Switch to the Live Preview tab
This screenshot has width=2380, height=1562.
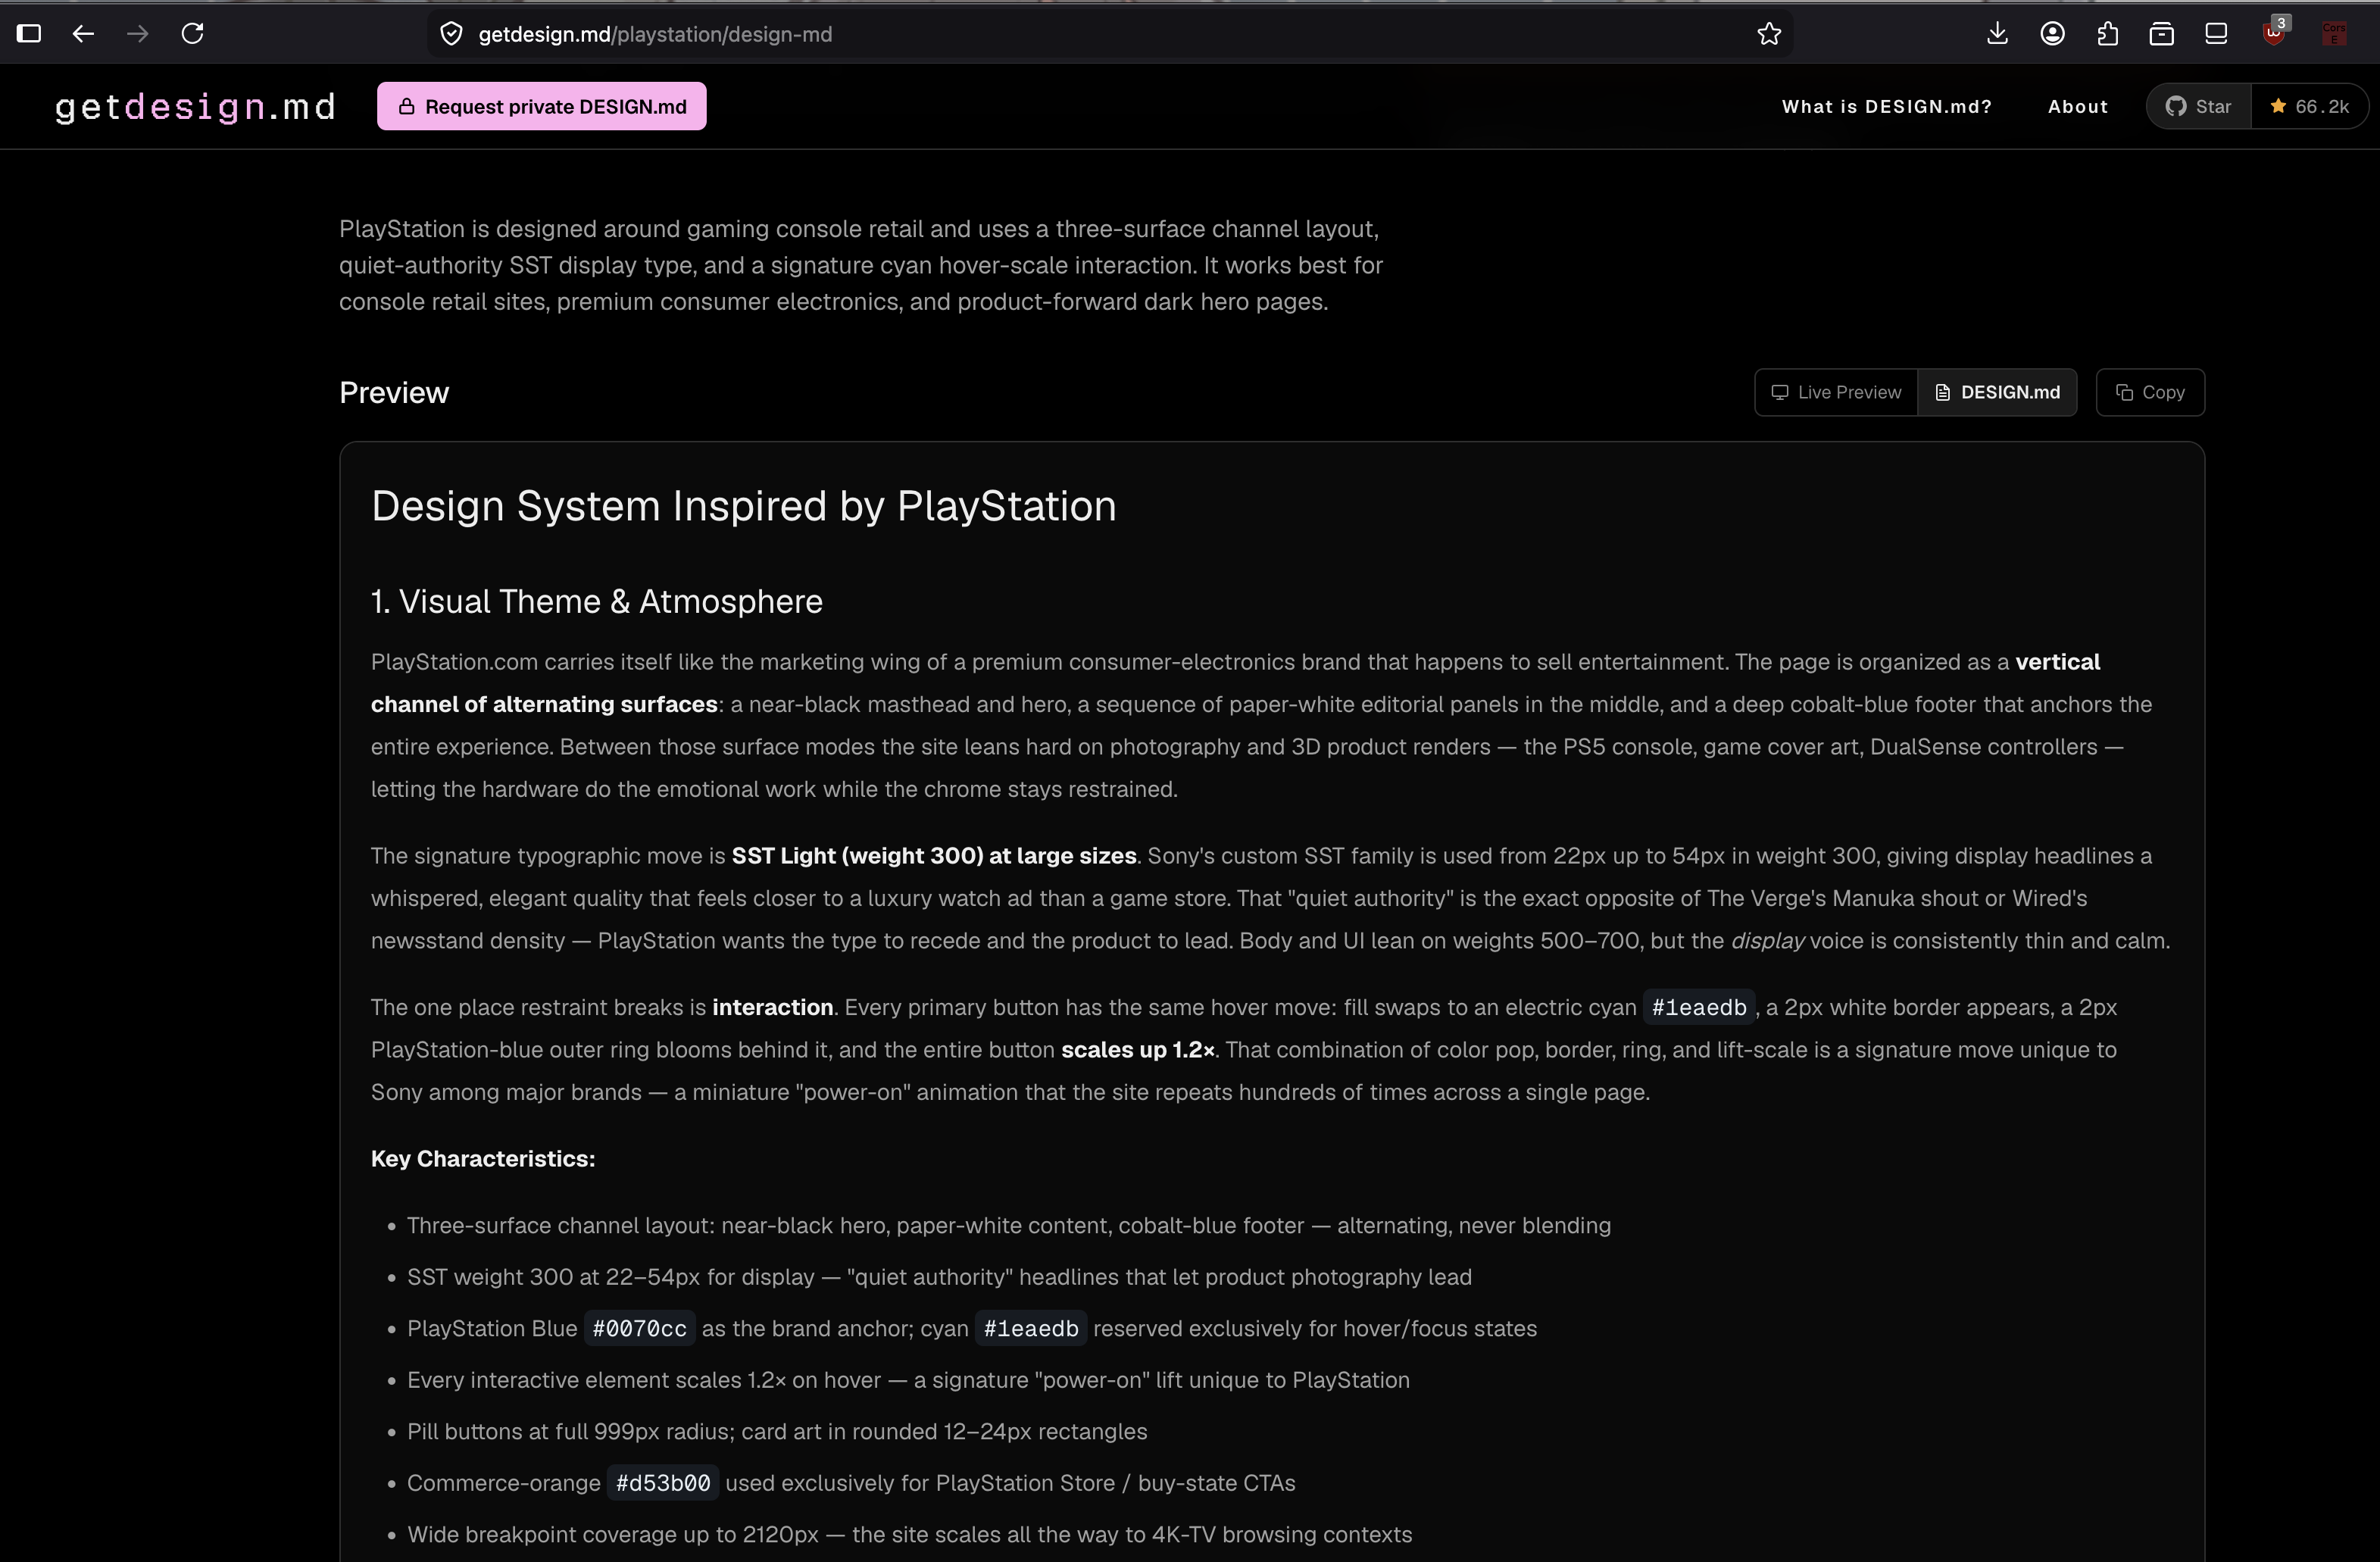pyautogui.click(x=1836, y=392)
